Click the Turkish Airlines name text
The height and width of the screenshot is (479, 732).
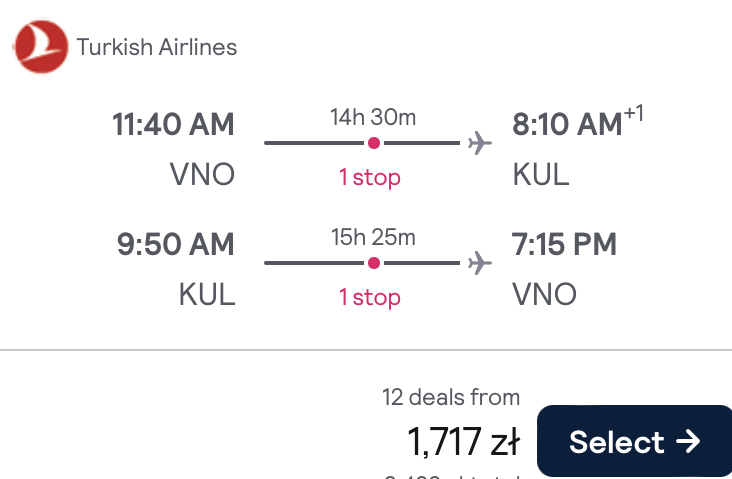point(157,47)
